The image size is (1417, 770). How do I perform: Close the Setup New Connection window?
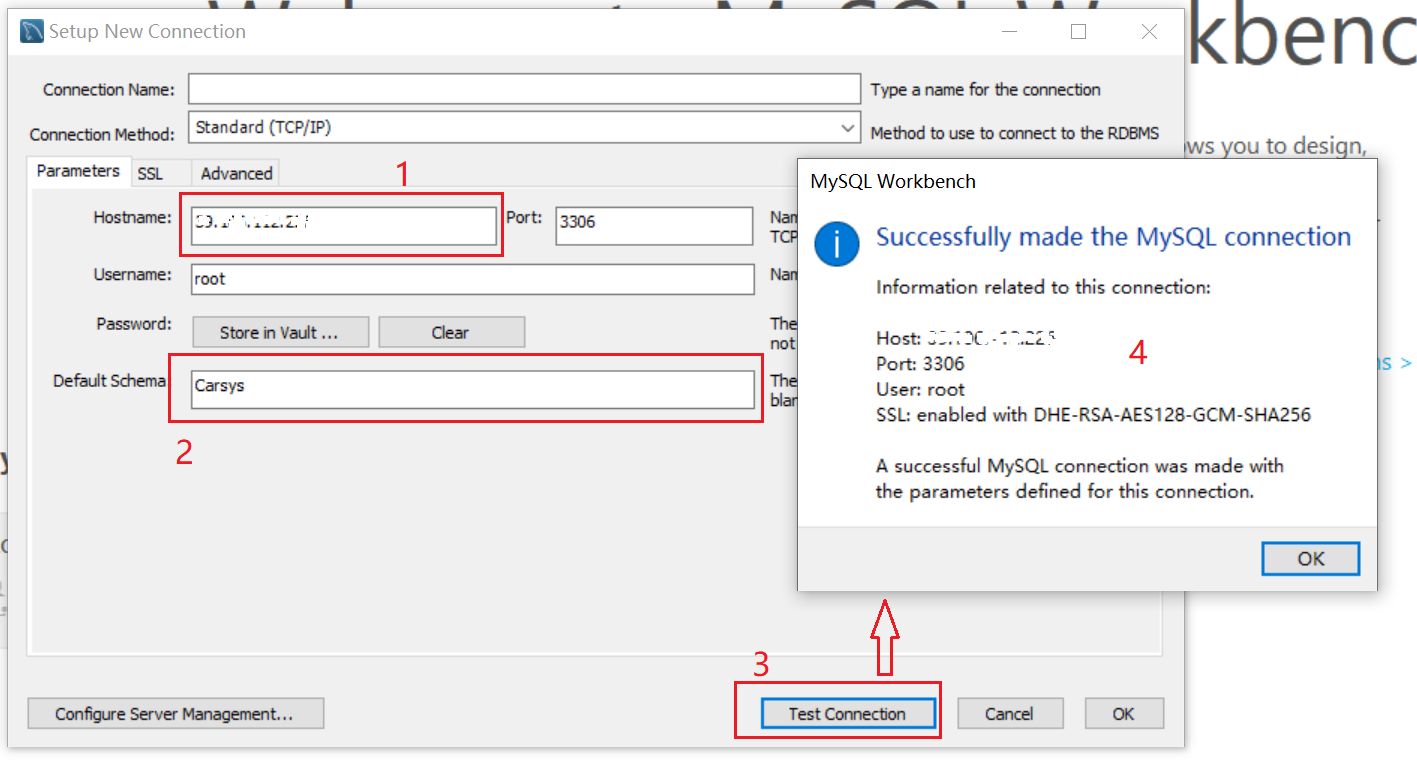[x=1150, y=32]
